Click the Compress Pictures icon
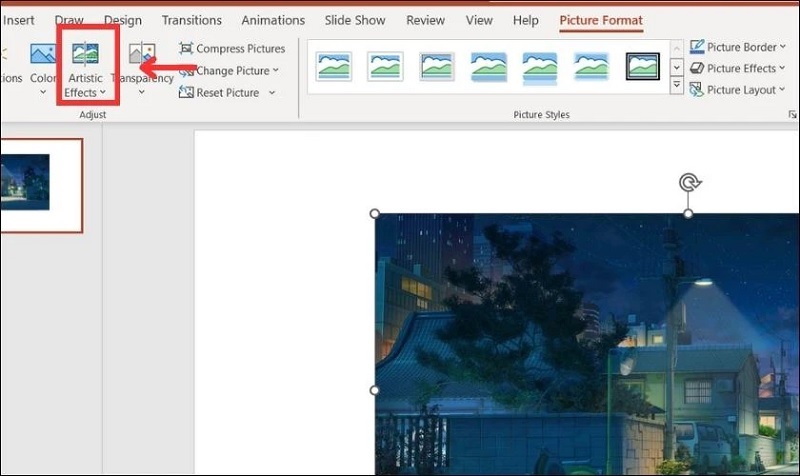Screen dimensions: 800x476 pos(186,49)
